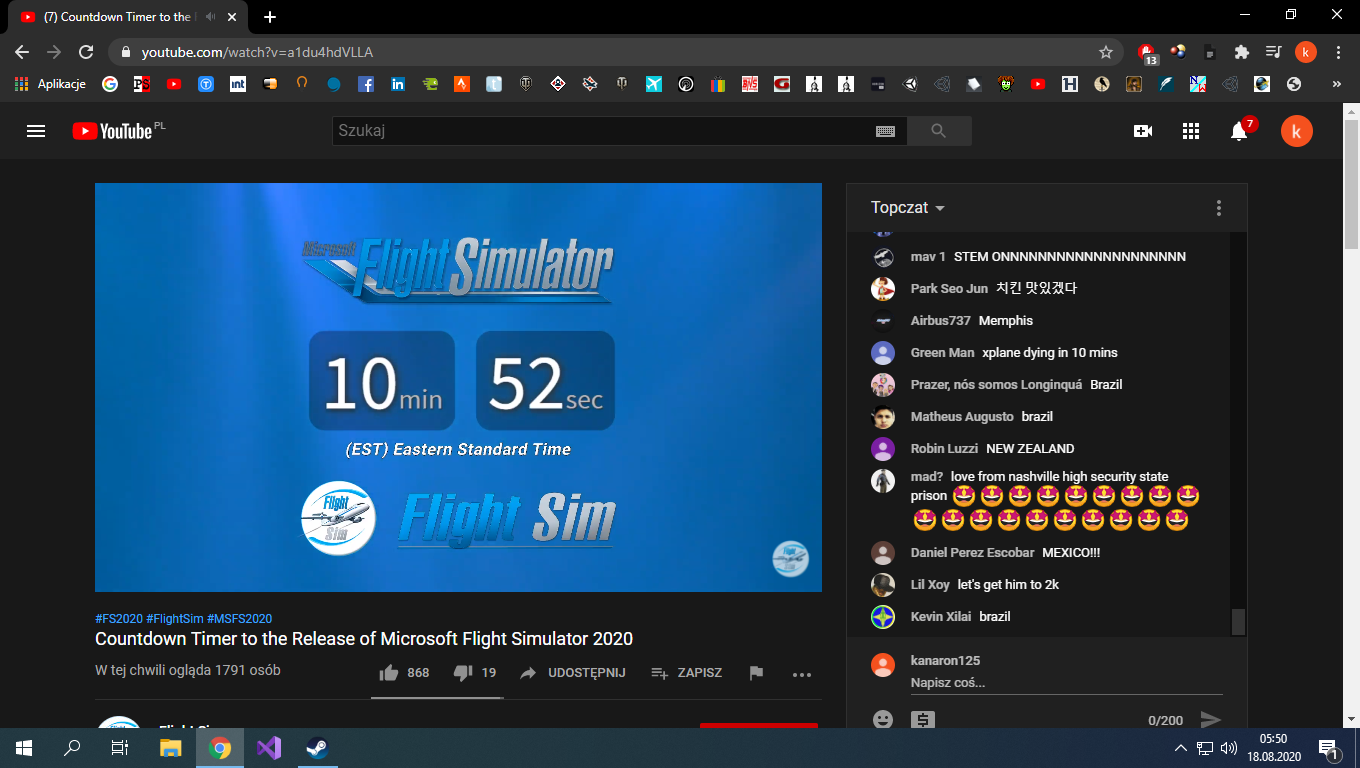Open the chat three-dot options menu

[x=1218, y=208]
